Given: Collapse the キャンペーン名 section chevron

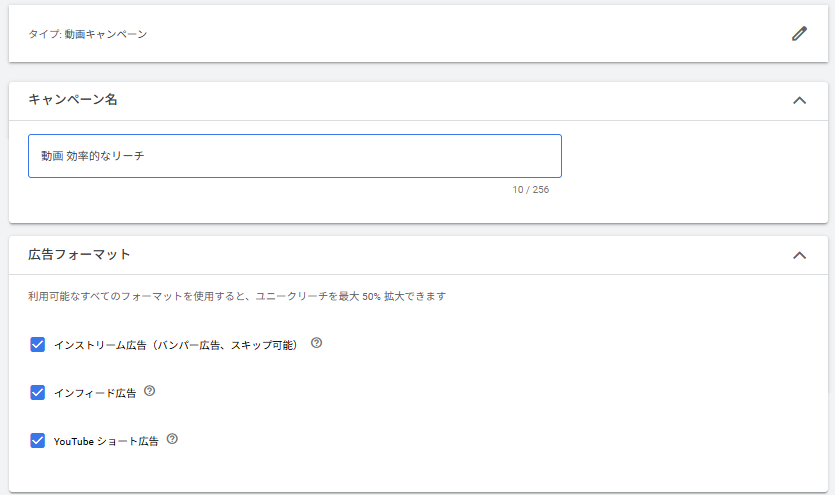Looking at the screenshot, I should [x=799, y=100].
